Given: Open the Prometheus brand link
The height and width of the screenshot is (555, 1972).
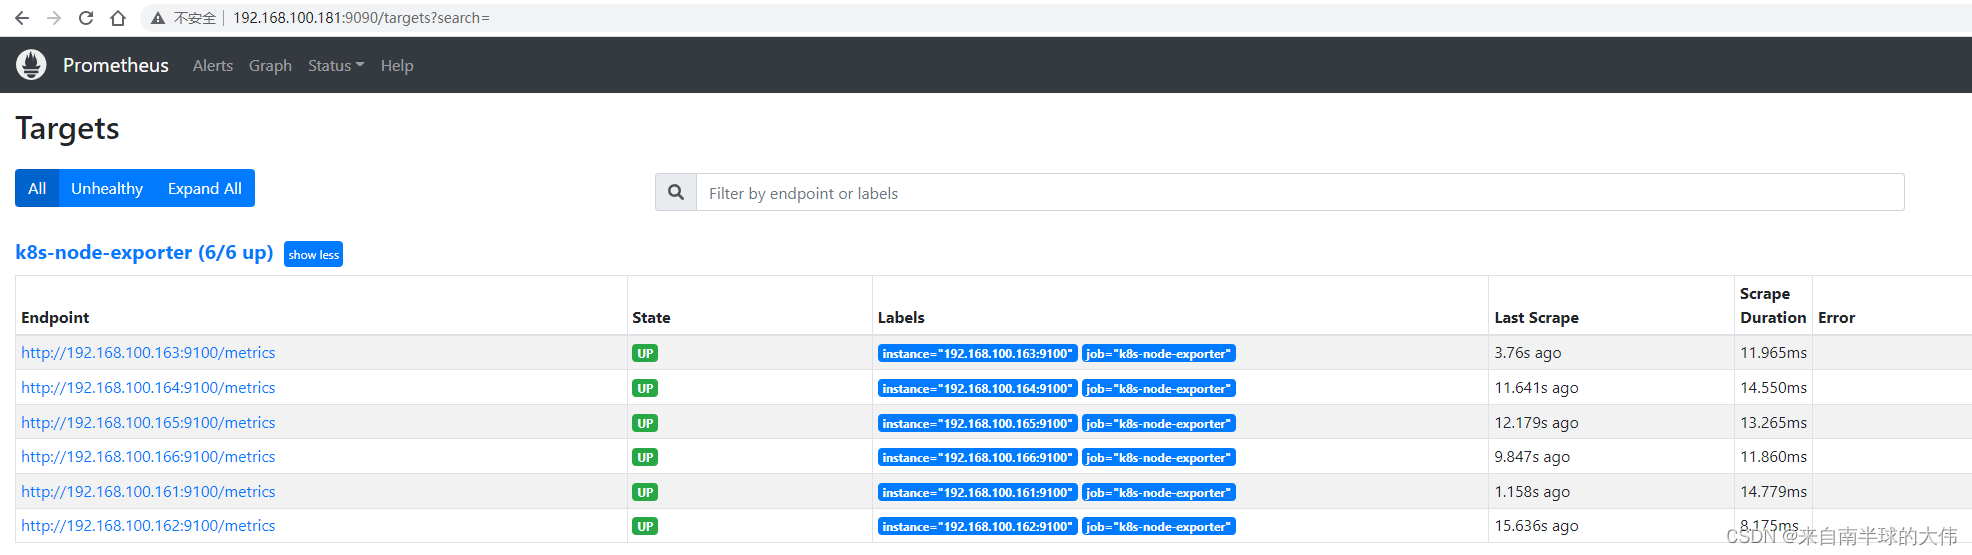Looking at the screenshot, I should (x=116, y=65).
